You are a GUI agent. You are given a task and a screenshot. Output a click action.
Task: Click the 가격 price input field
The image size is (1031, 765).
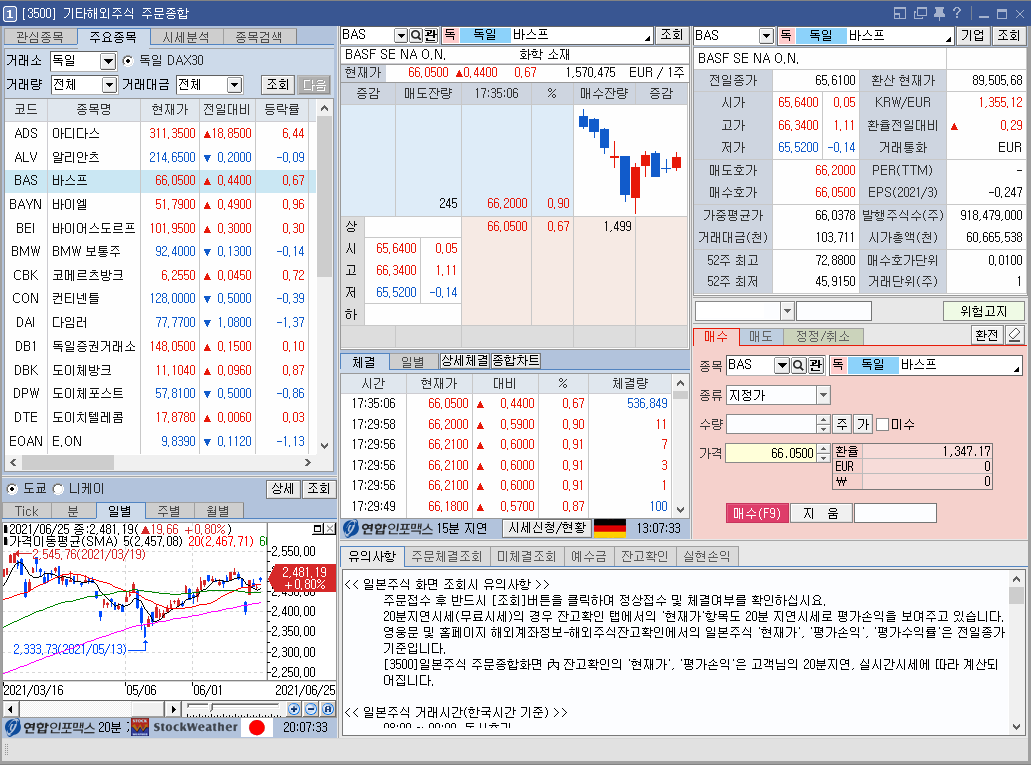pos(771,453)
